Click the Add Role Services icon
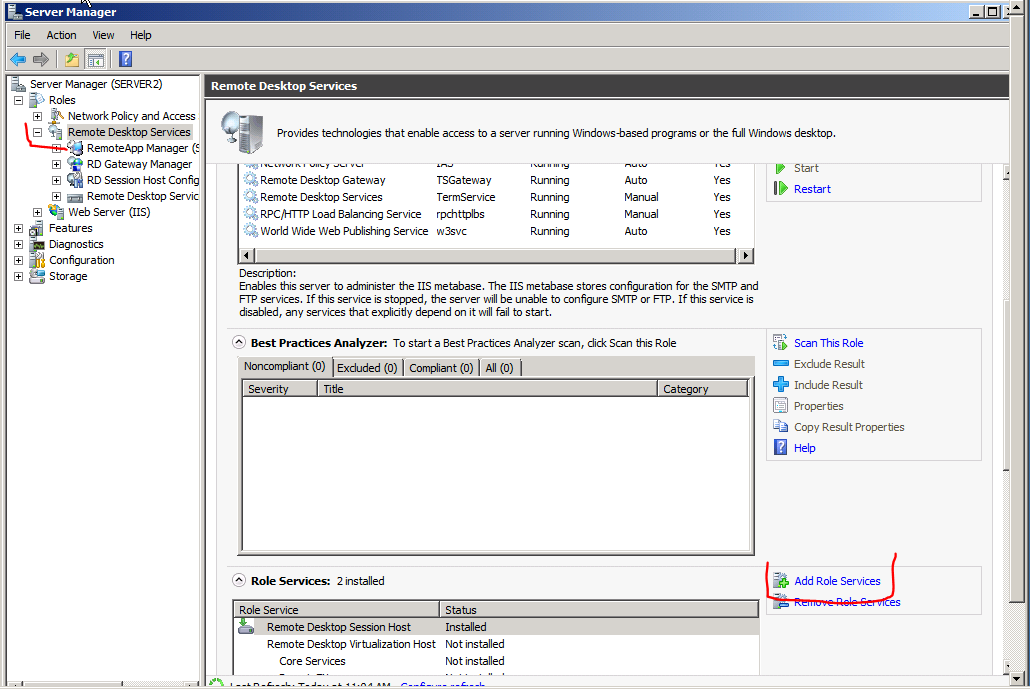The width and height of the screenshot is (1030, 689). coord(780,581)
